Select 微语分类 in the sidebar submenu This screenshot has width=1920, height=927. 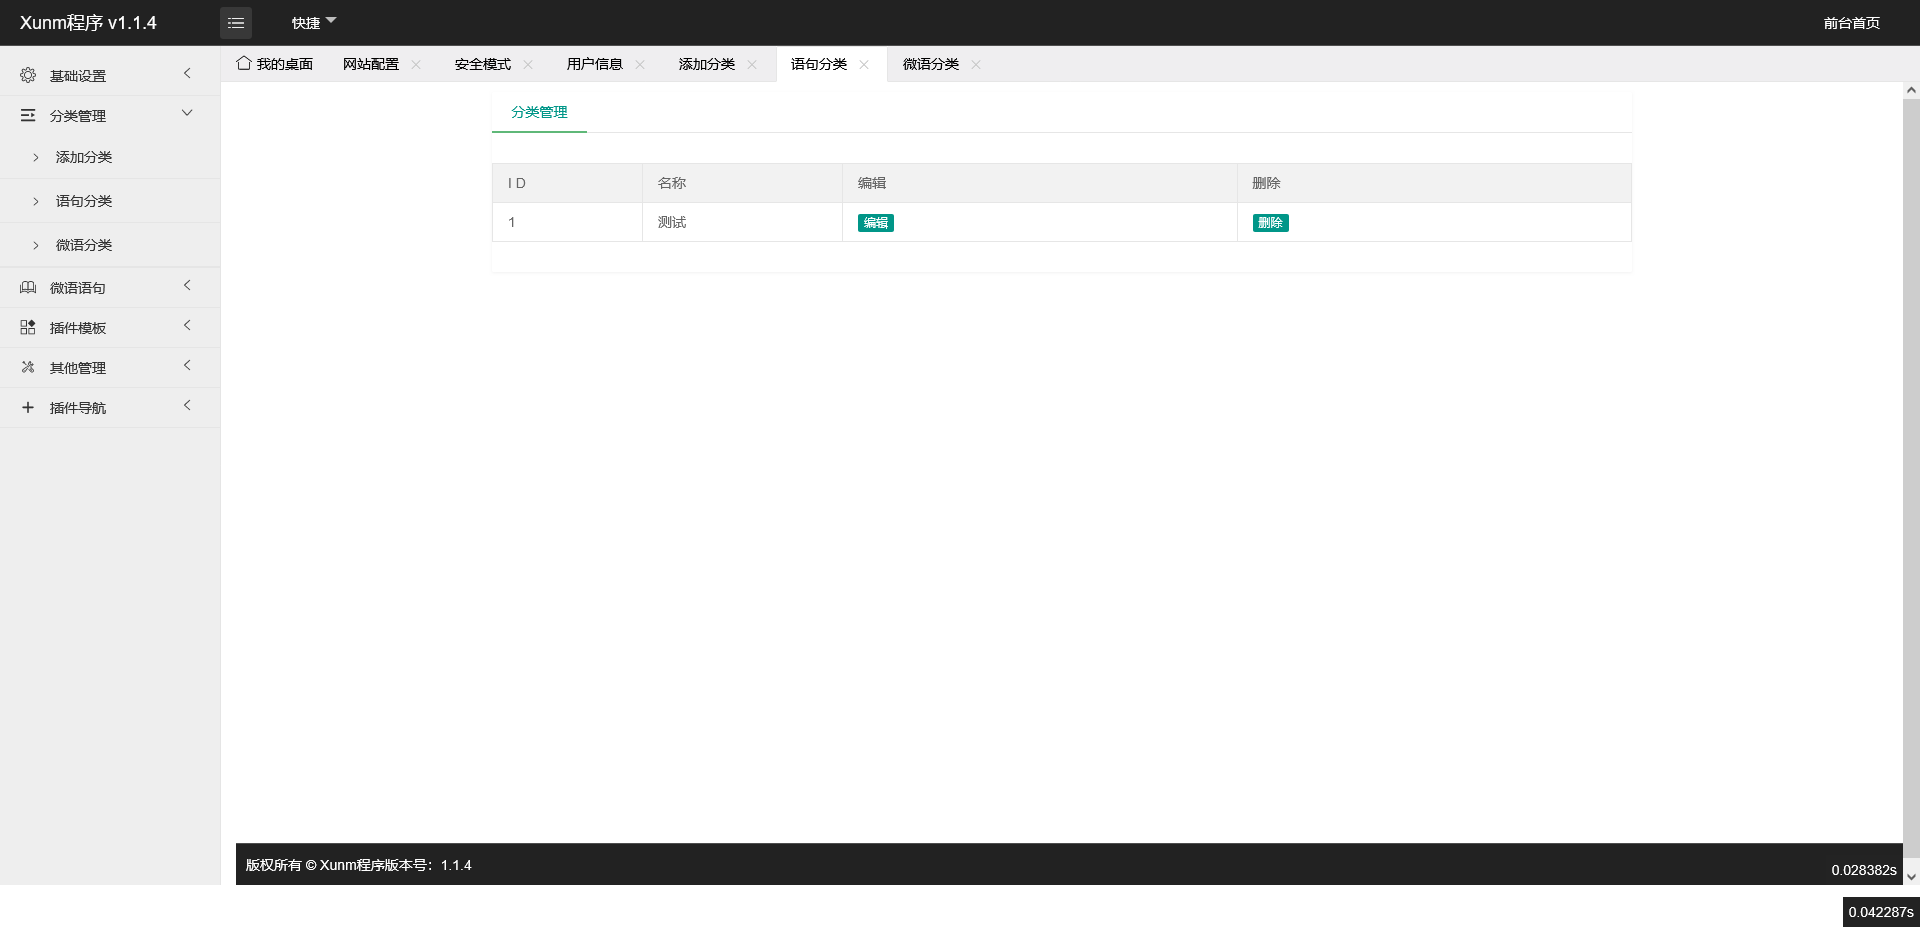point(84,245)
